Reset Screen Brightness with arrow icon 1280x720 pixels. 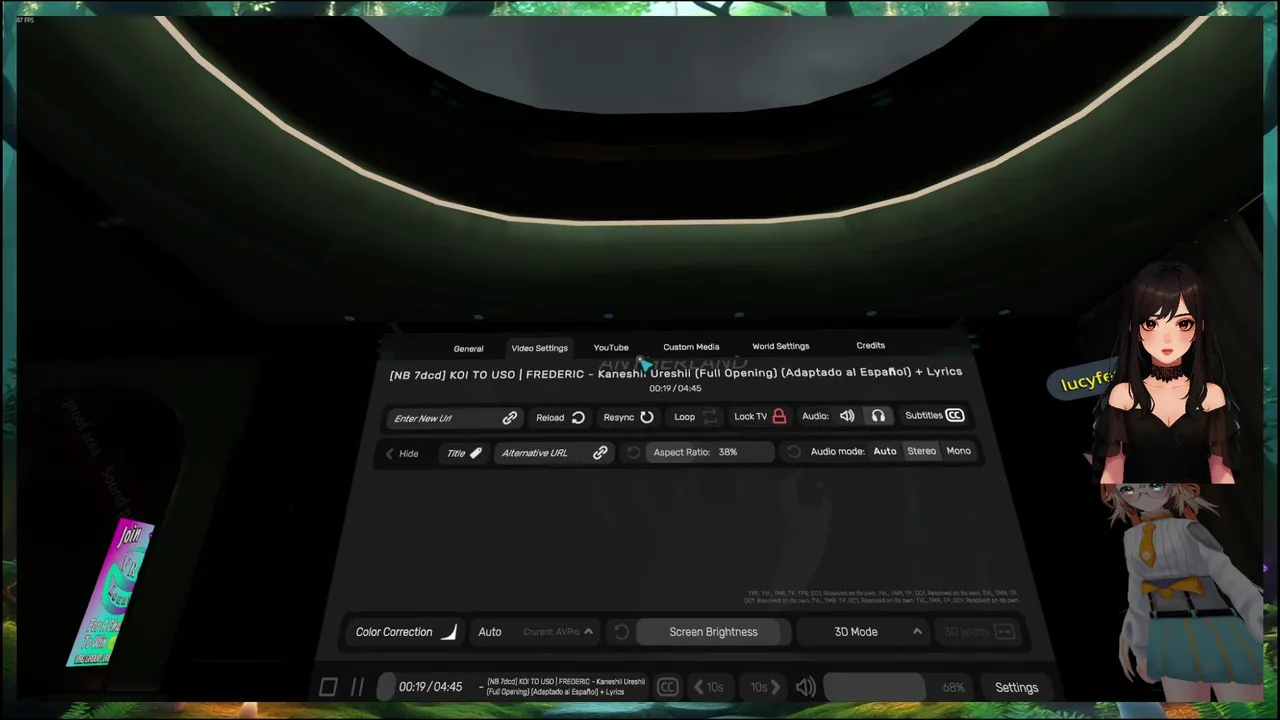point(621,632)
